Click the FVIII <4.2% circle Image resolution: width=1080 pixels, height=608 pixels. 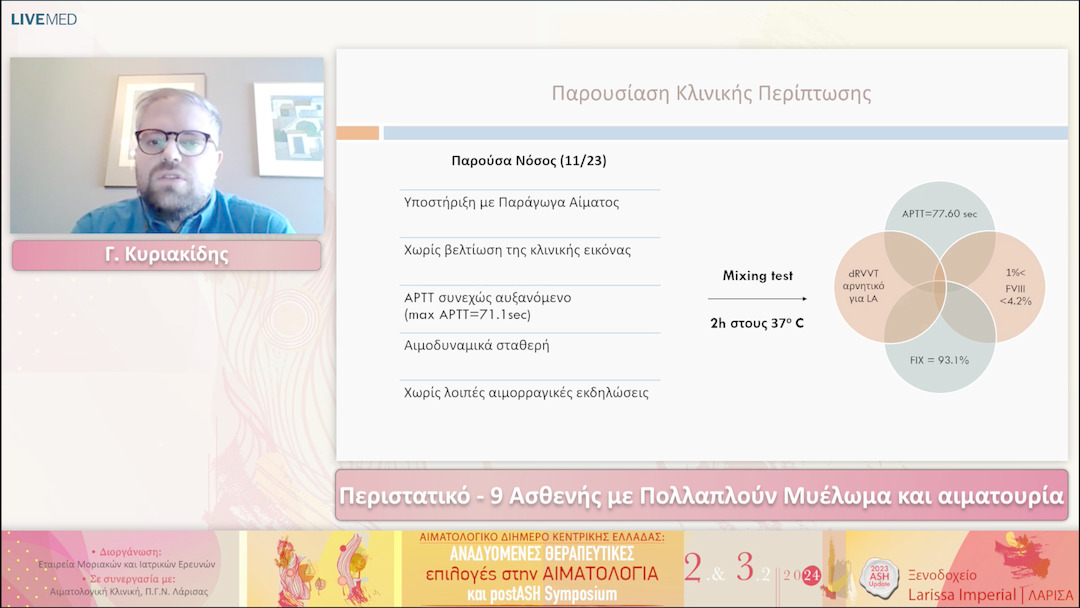click(x=1015, y=284)
